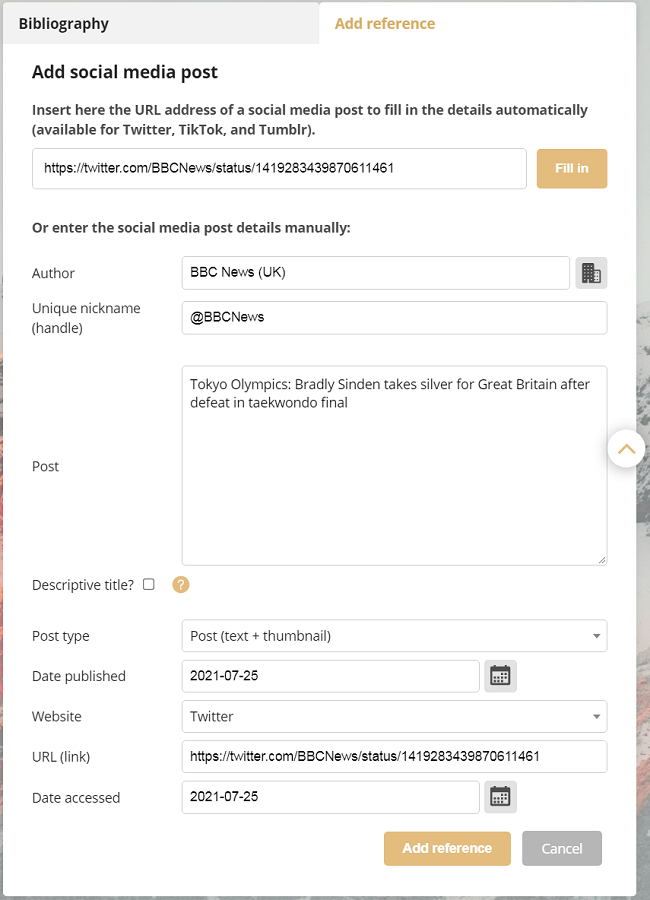The image size is (650, 900).
Task: Open the Post type dropdown
Action: [x=394, y=635]
